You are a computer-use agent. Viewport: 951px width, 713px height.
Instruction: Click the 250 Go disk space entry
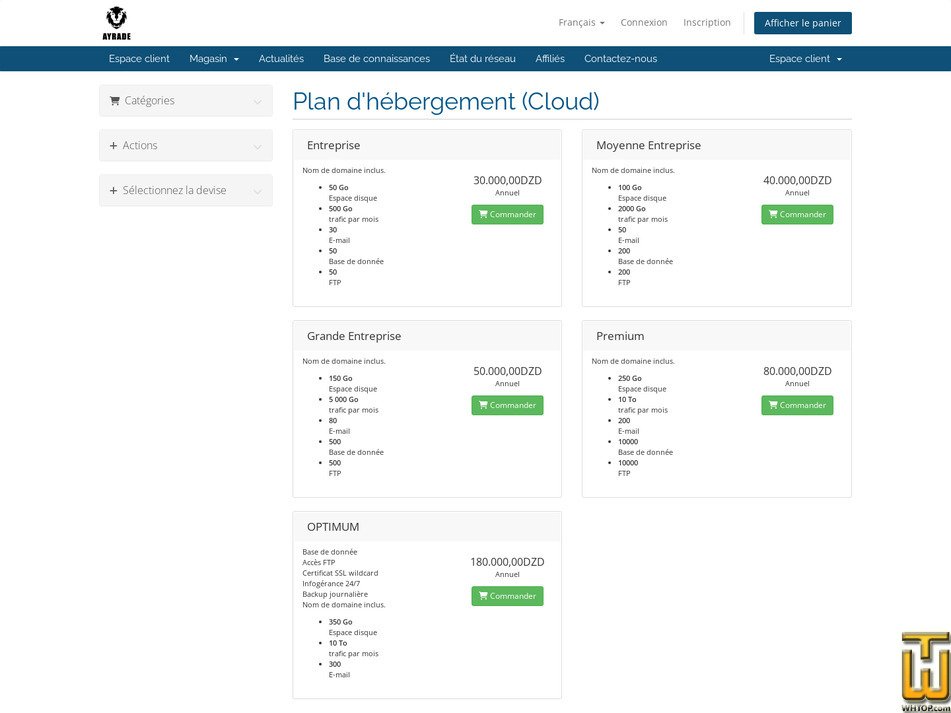[x=630, y=378]
